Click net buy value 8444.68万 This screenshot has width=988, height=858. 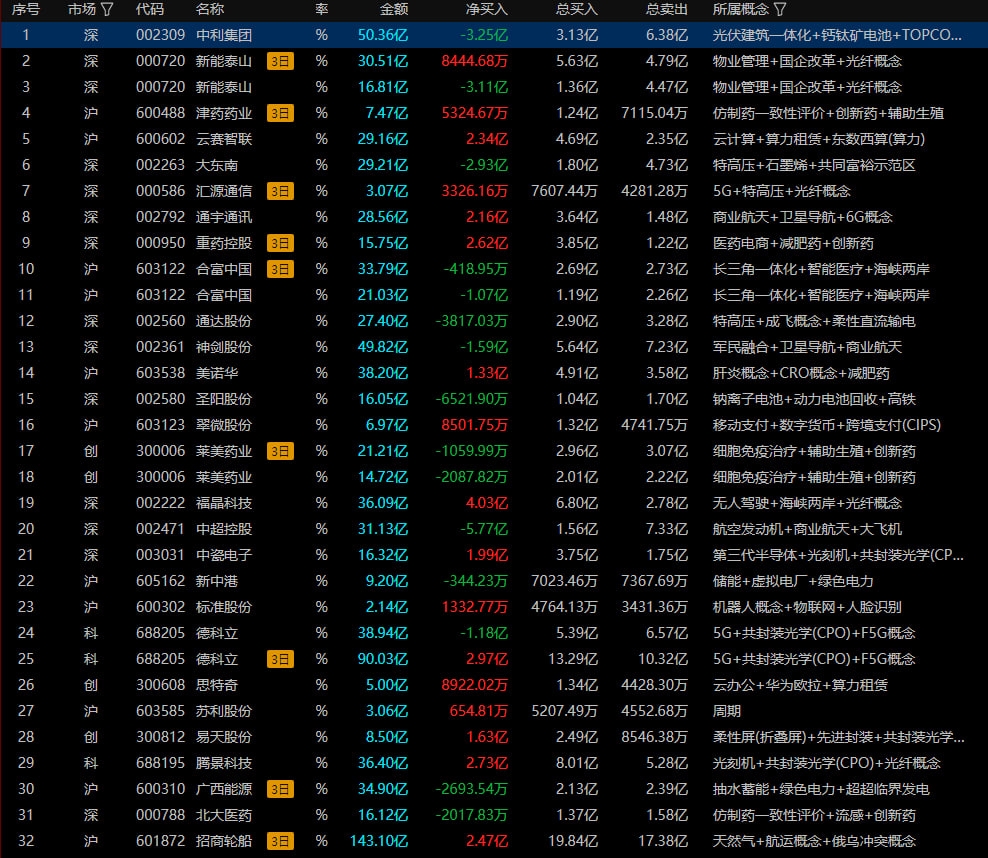[474, 61]
